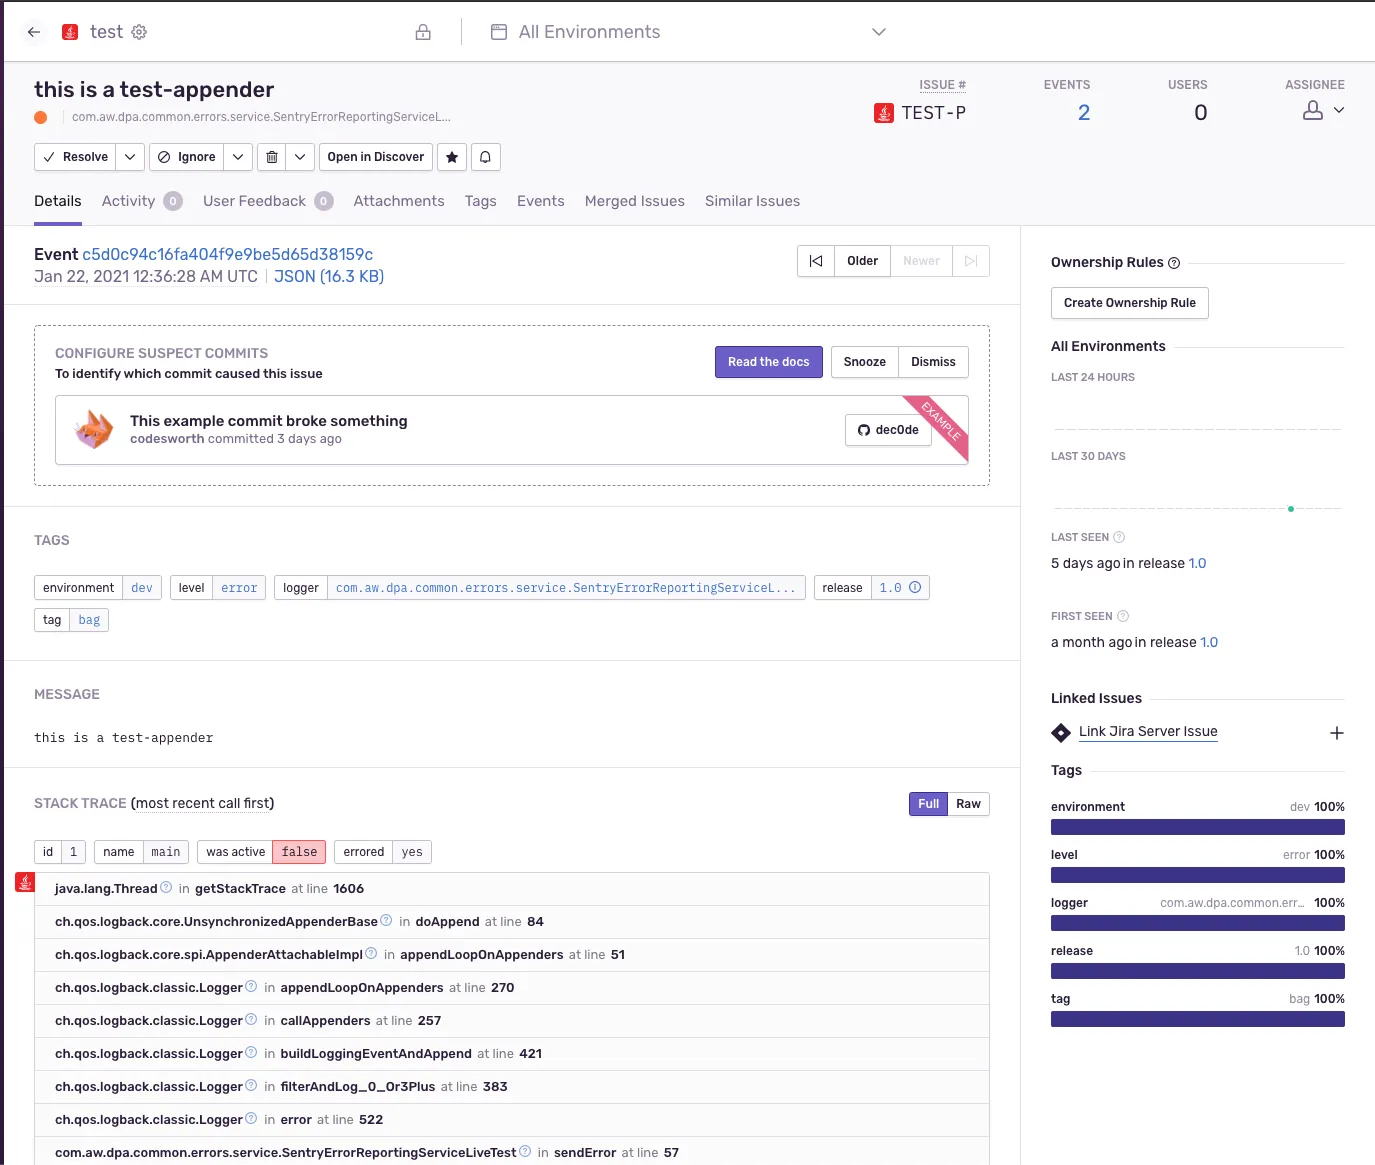Open the Similar Issues tab
Viewport: 1375px width, 1165px height.
(x=752, y=201)
